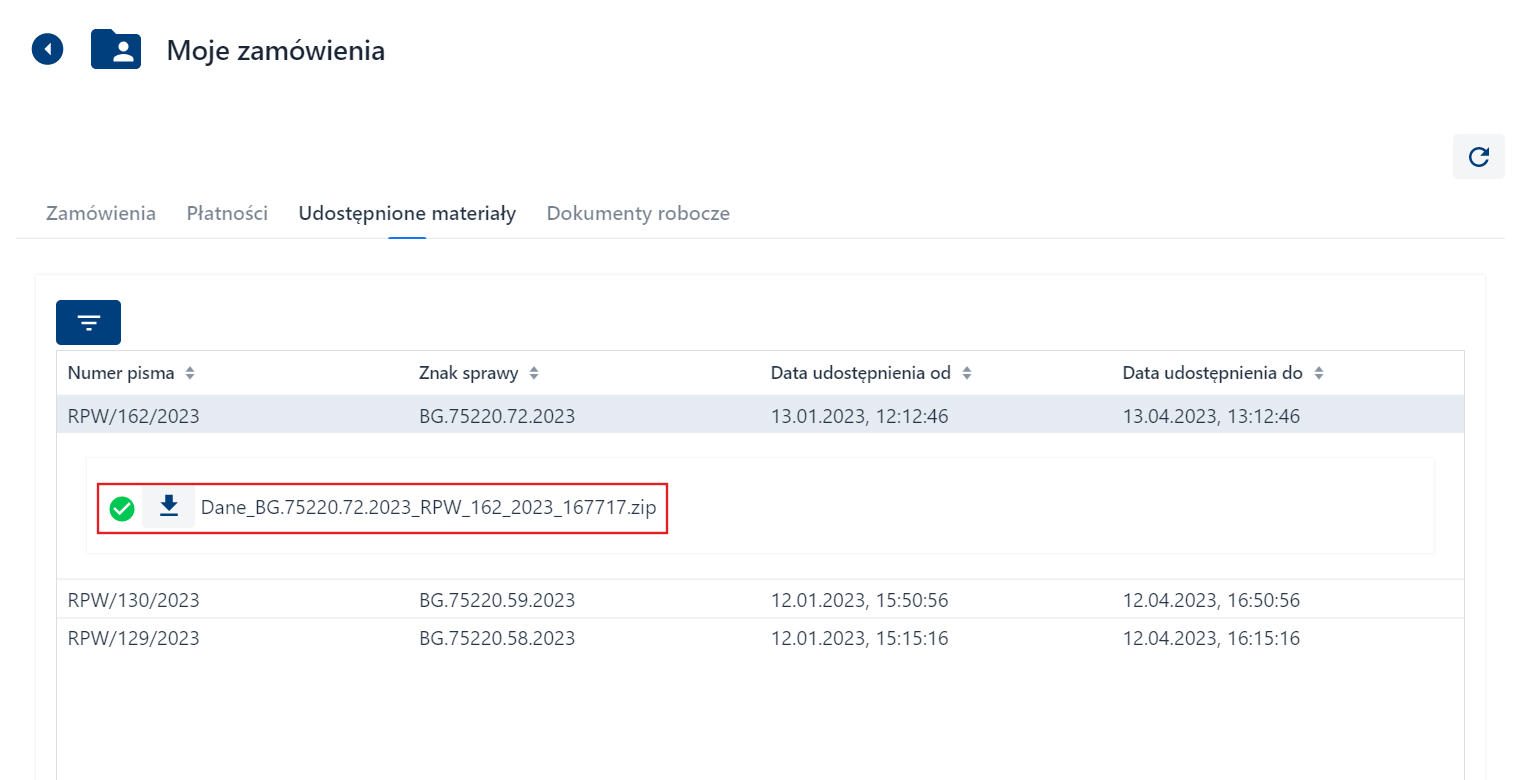This screenshot has width=1522, height=780.
Task: Click the refresh icon button
Action: pos(1478,157)
